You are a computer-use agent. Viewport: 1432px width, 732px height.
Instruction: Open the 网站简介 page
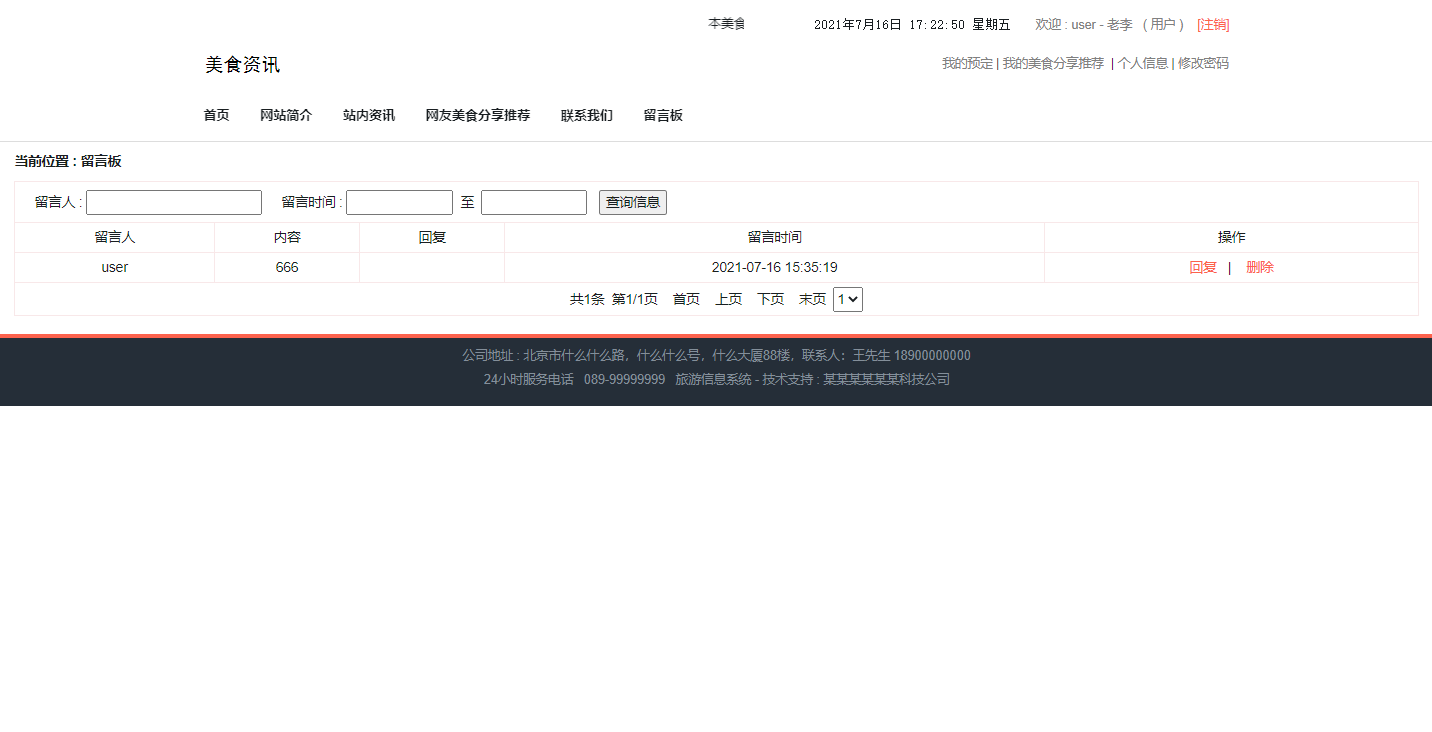coord(286,115)
